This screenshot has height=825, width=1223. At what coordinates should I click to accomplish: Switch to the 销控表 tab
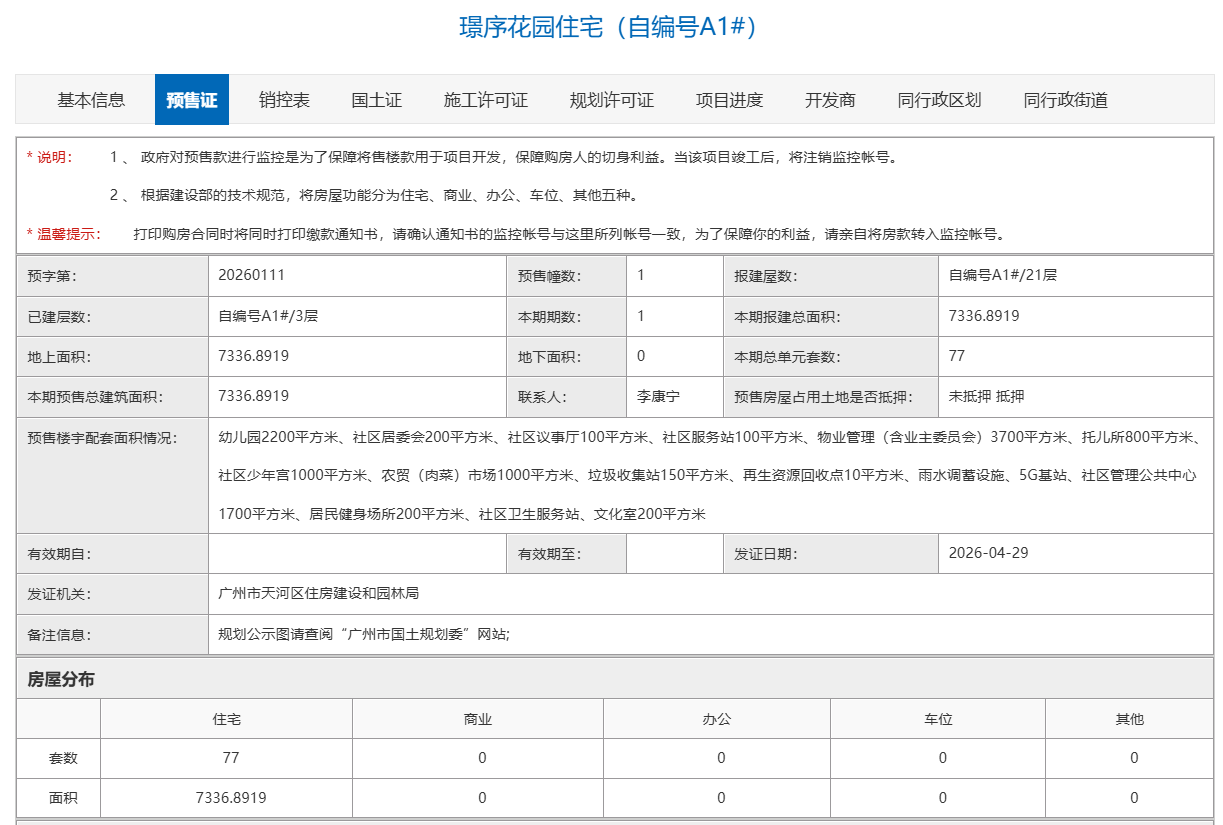coord(284,100)
